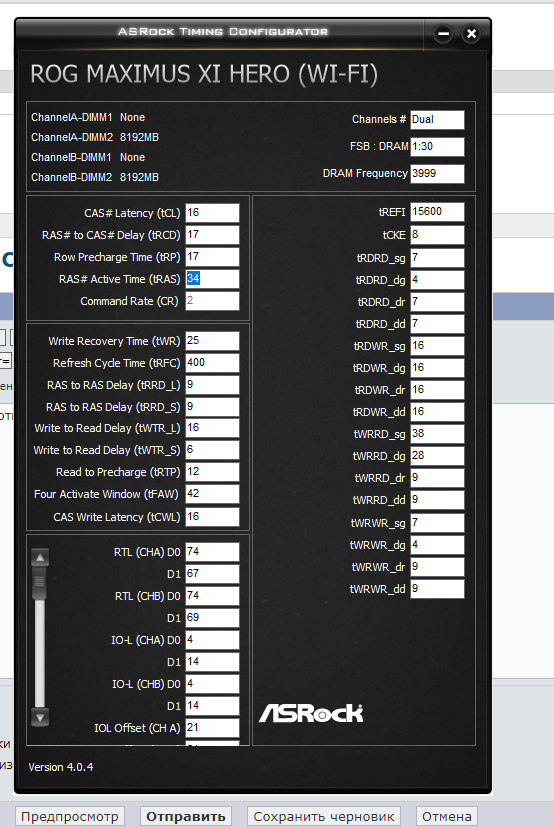This screenshot has width=554, height=828.
Task: Click the RTL (CHA) D1 field showing 67
Action: [x=212, y=574]
